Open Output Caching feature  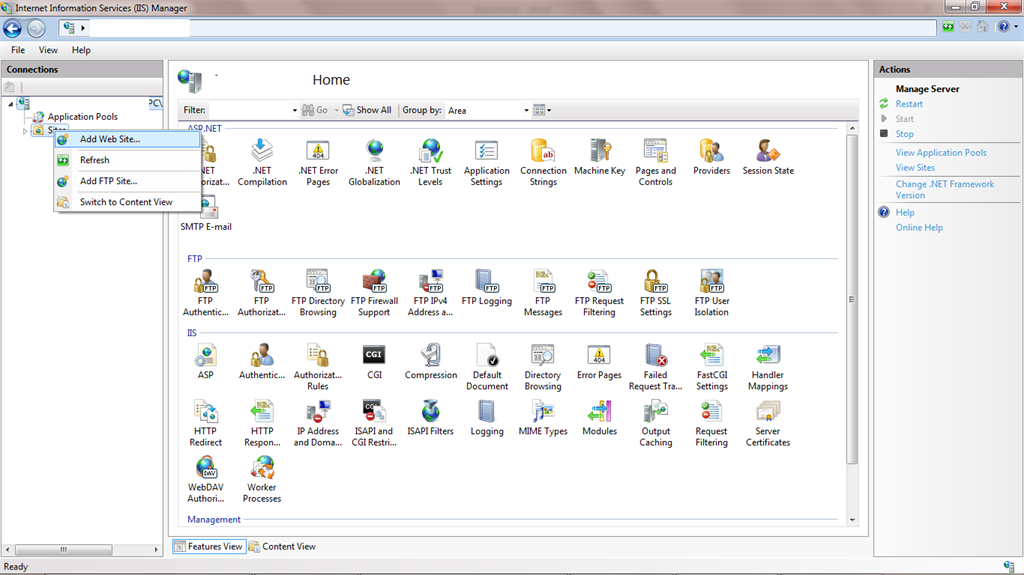point(656,423)
